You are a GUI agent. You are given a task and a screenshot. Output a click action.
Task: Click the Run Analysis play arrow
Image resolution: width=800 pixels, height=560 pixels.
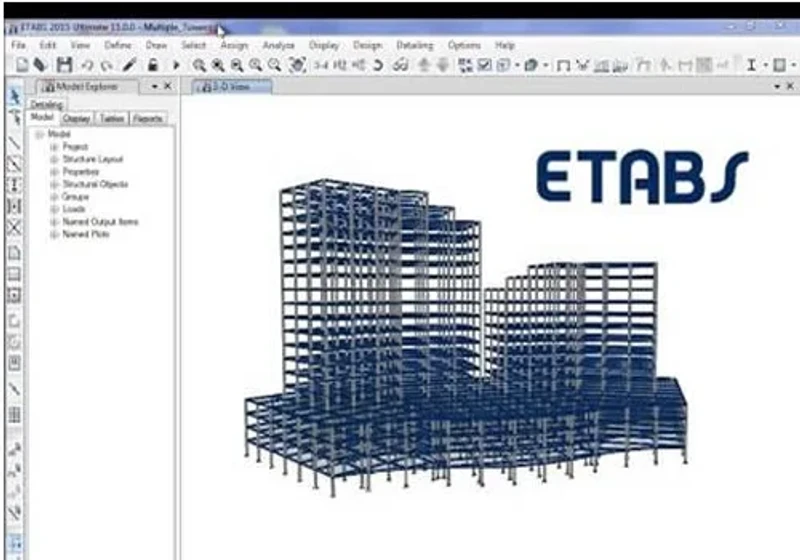pos(177,65)
